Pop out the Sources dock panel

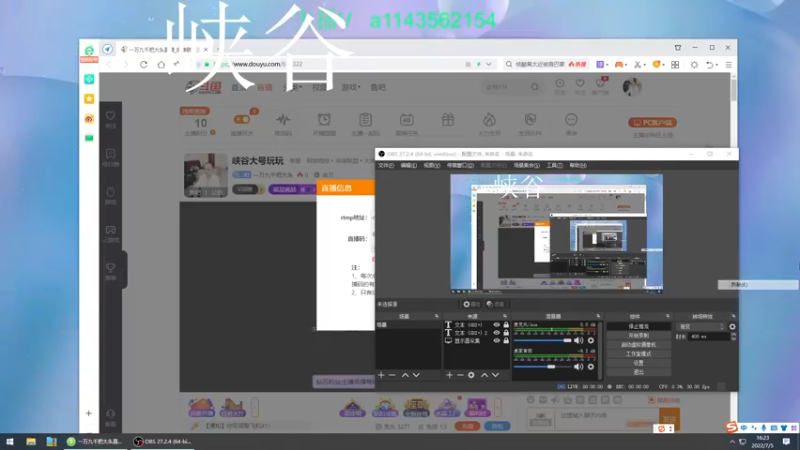click(x=505, y=316)
